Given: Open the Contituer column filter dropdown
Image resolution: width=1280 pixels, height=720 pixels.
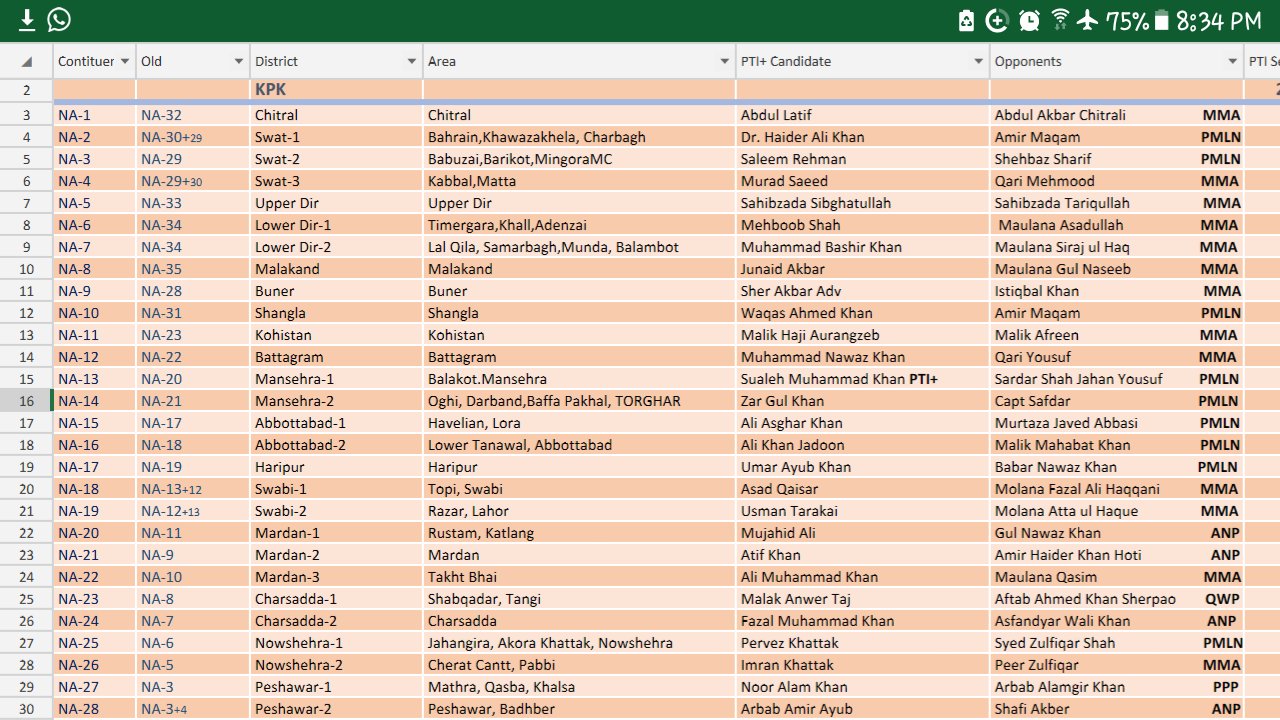Looking at the screenshot, I should click(125, 61).
